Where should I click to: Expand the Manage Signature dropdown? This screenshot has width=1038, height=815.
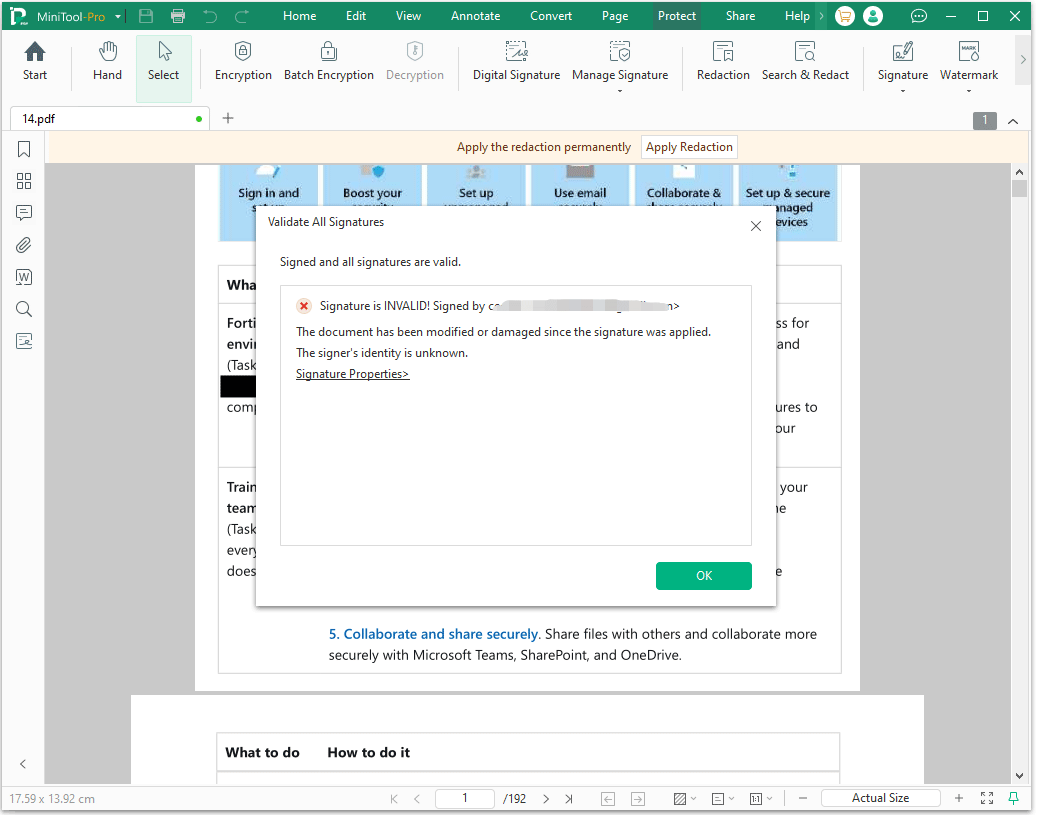[x=620, y=91]
